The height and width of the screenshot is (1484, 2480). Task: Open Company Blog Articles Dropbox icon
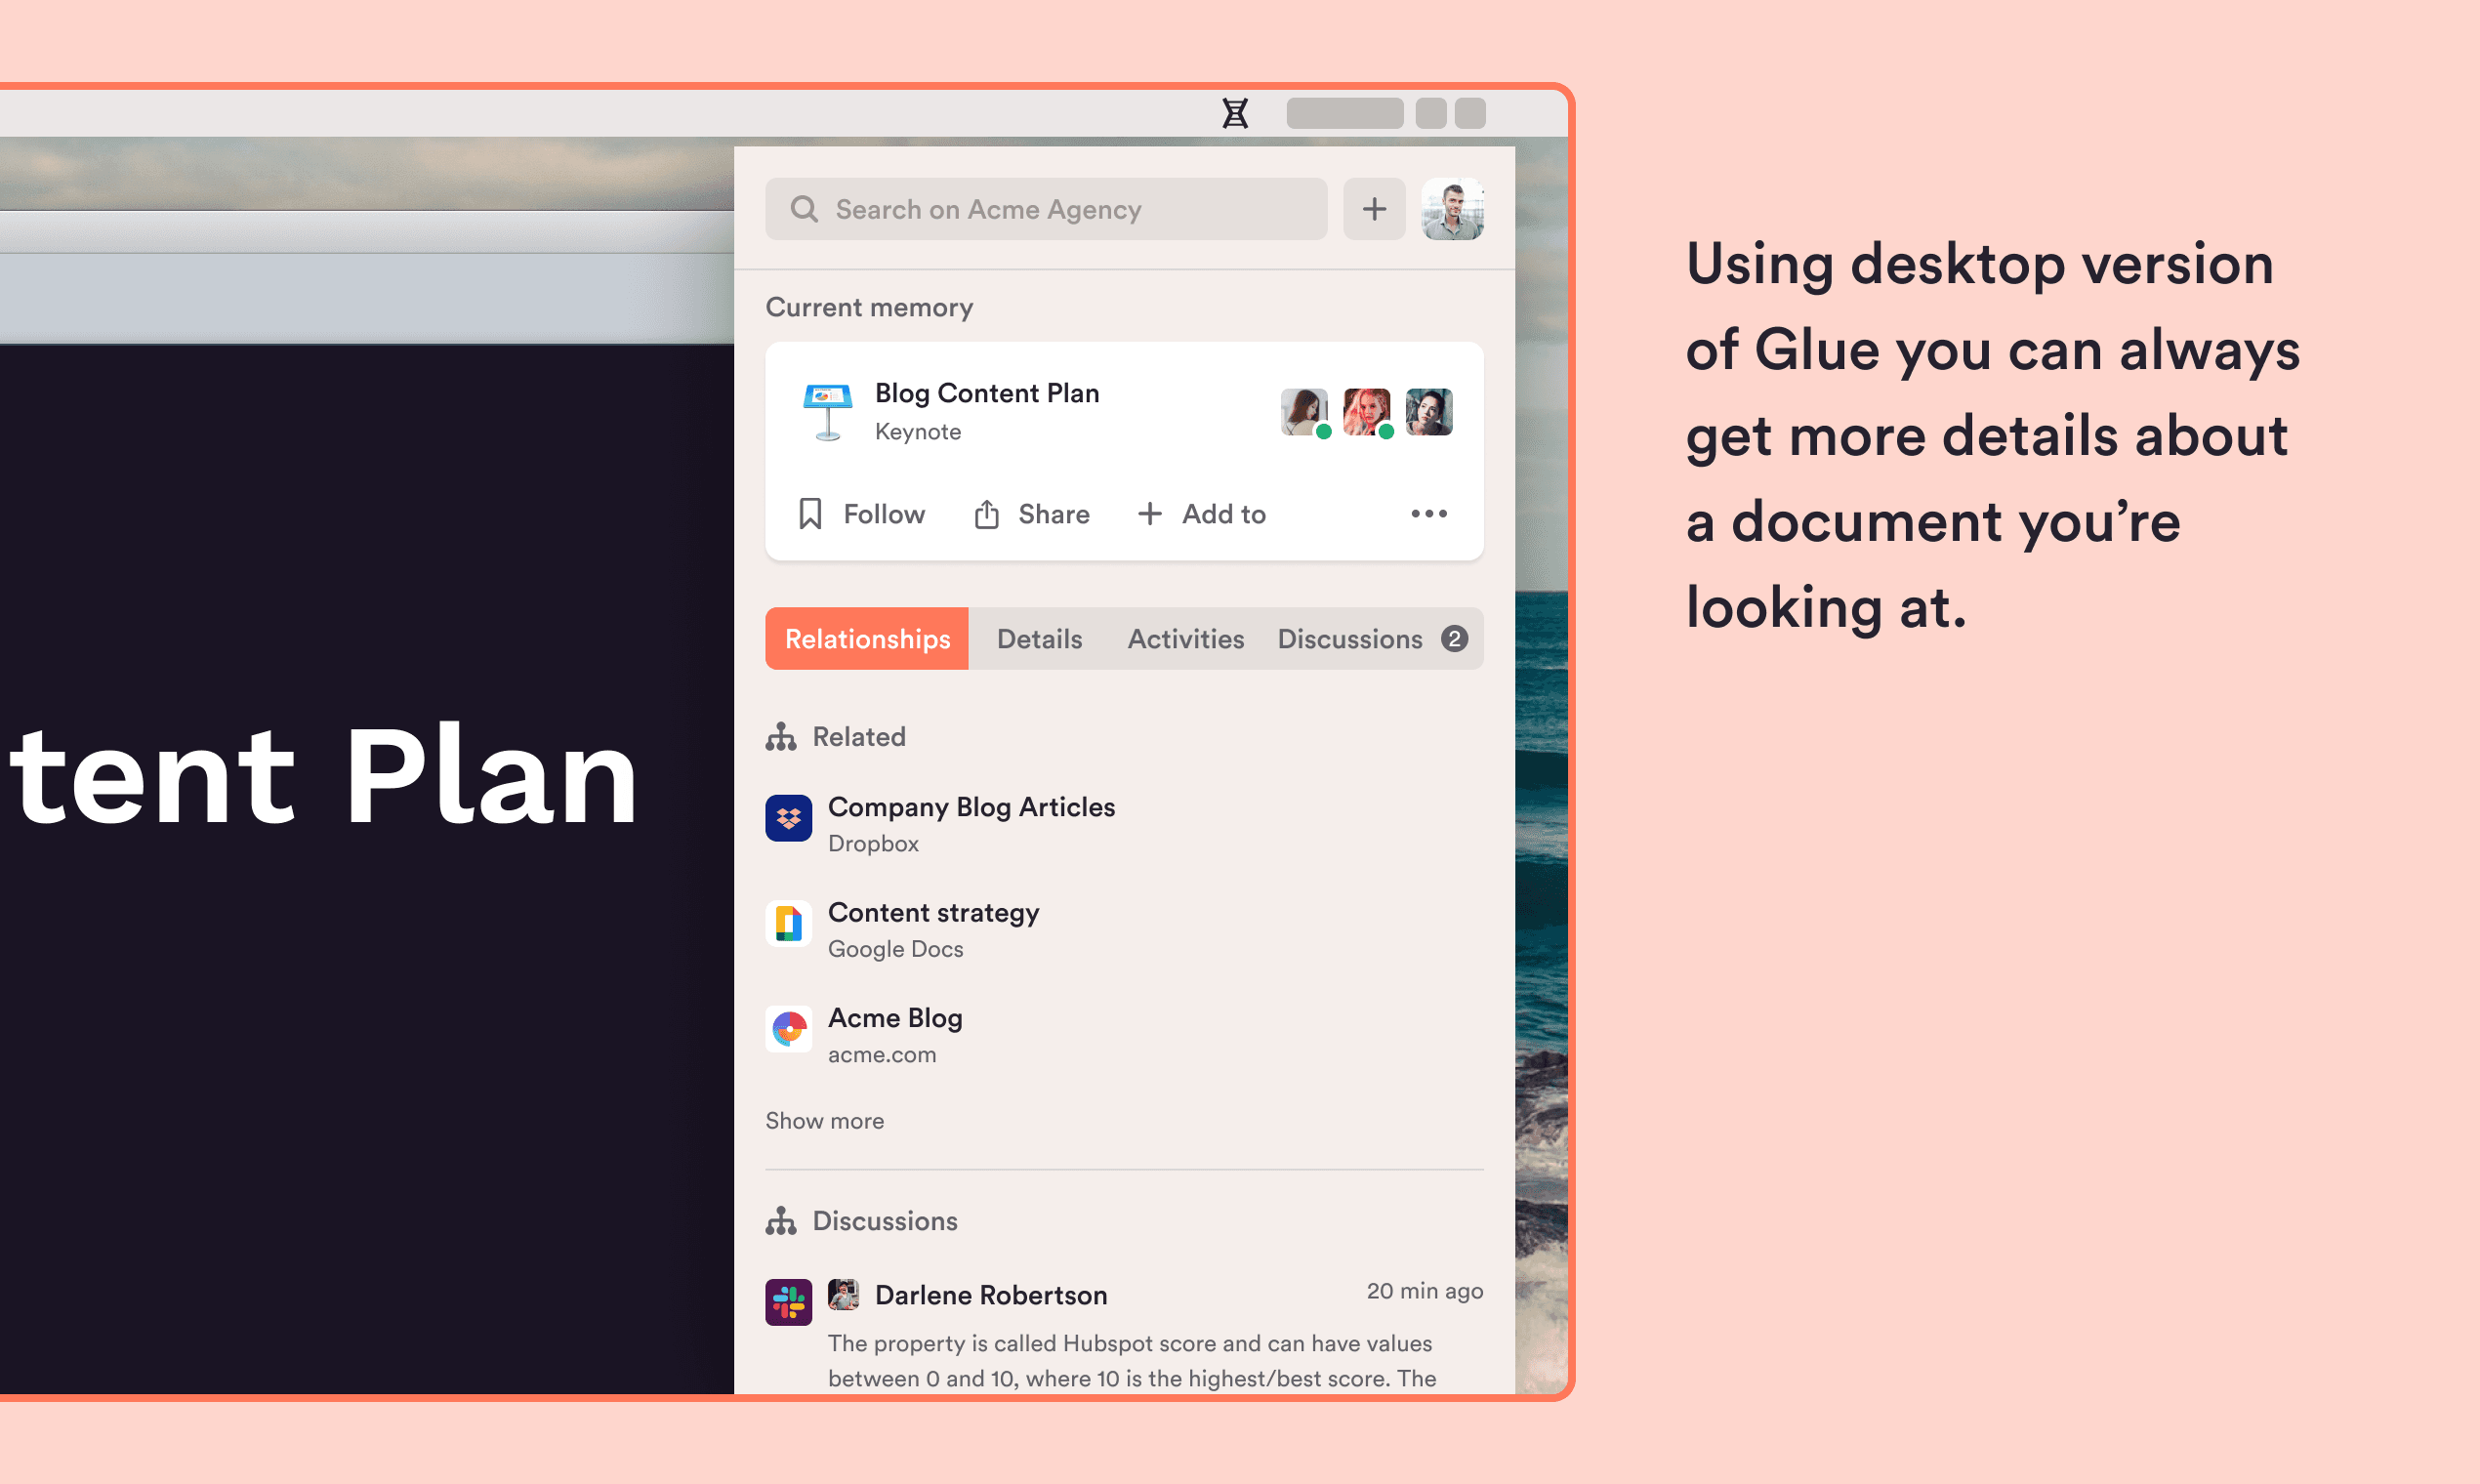coord(788,819)
